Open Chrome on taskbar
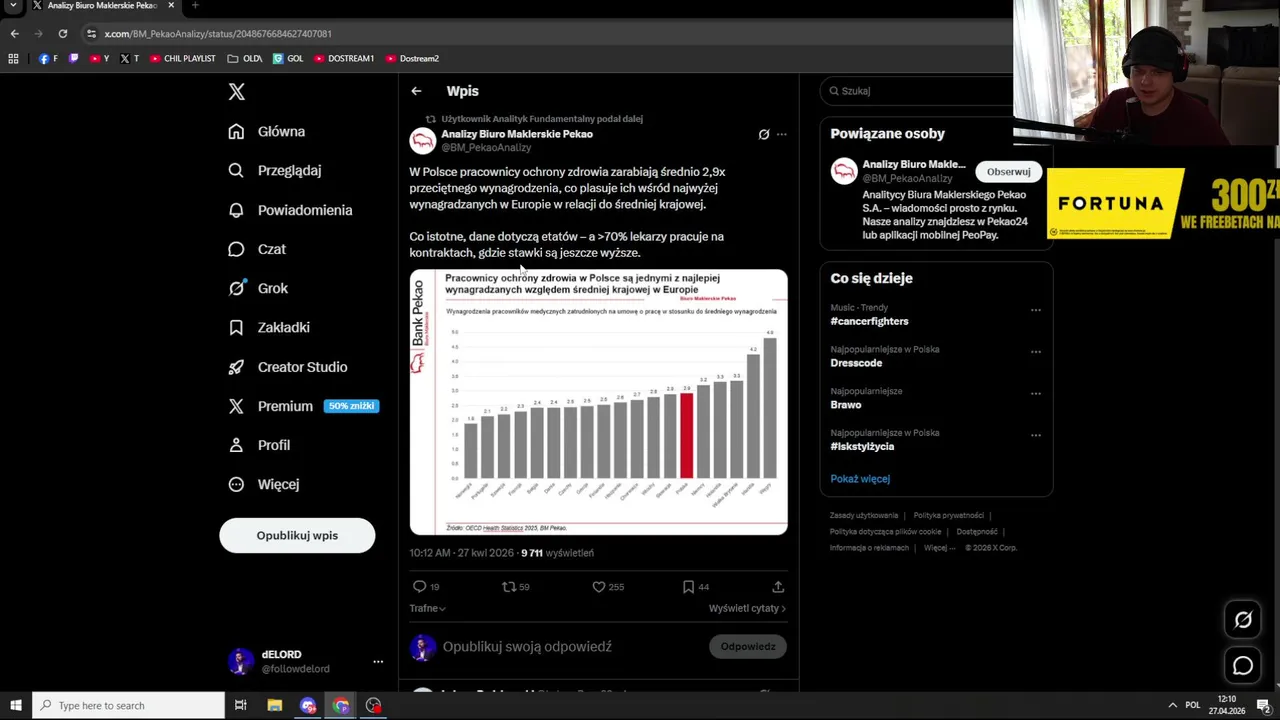Image resolution: width=1280 pixels, height=720 pixels. click(341, 706)
